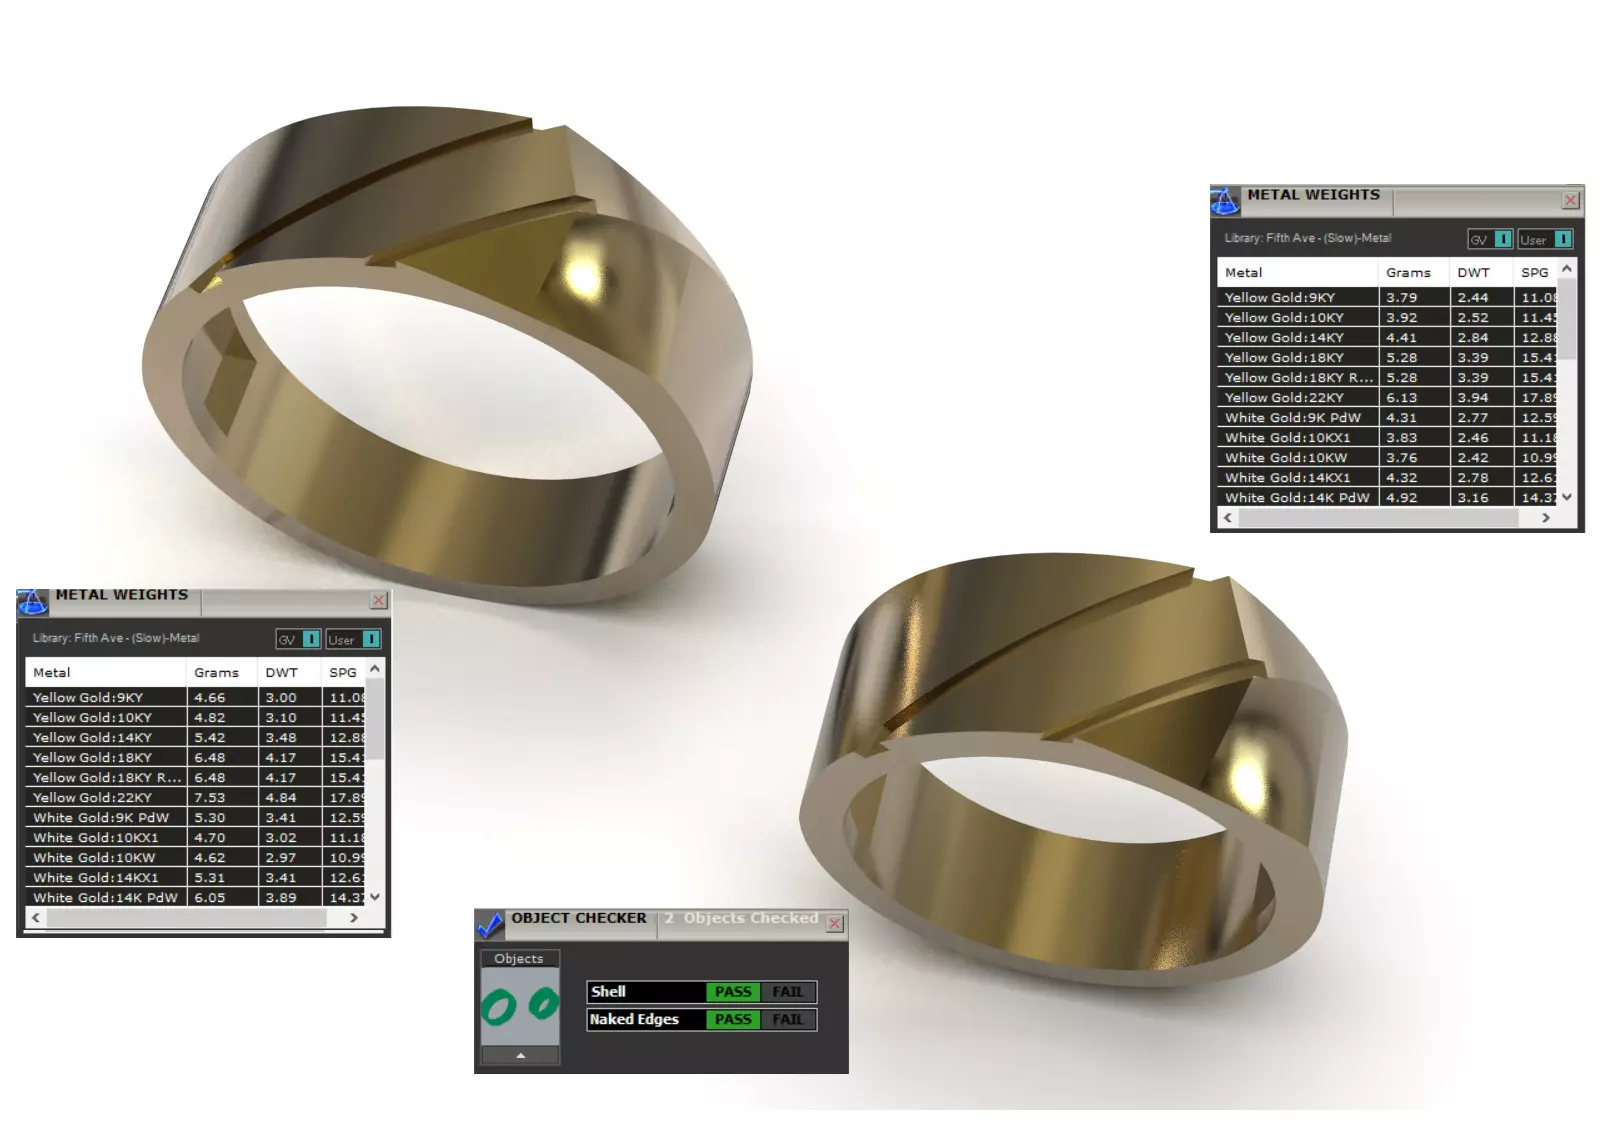Click the Metal Weights icon in the upper-right panel

pyautogui.click(x=1225, y=200)
